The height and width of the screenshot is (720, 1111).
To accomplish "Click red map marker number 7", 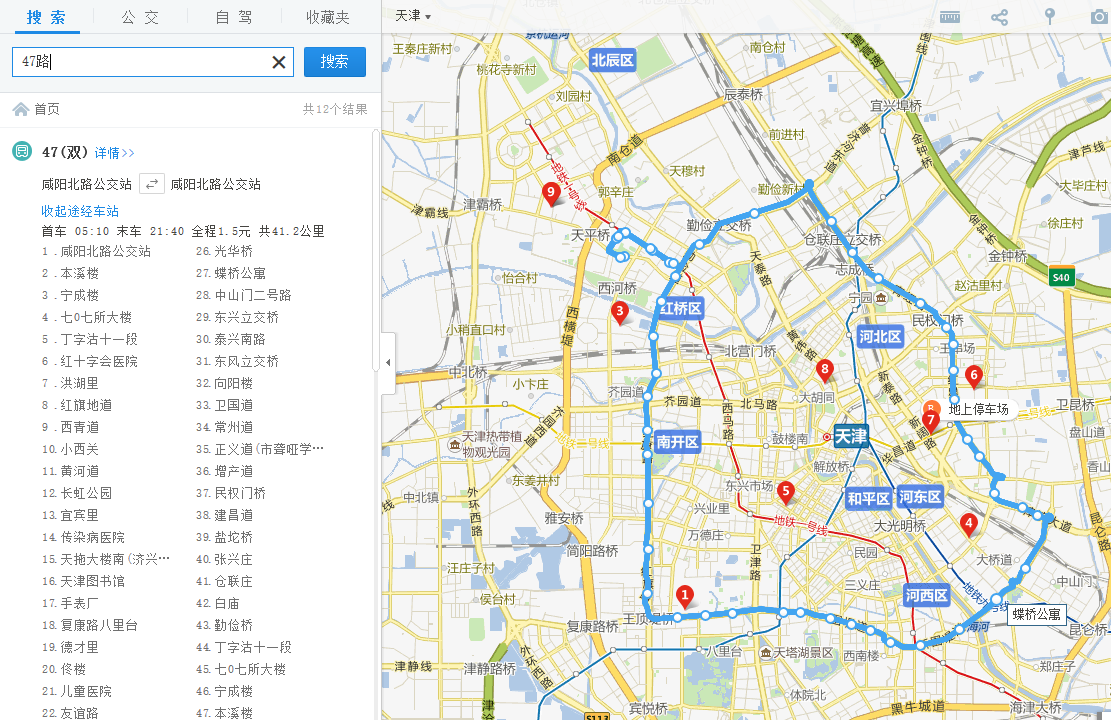I will tap(931, 421).
